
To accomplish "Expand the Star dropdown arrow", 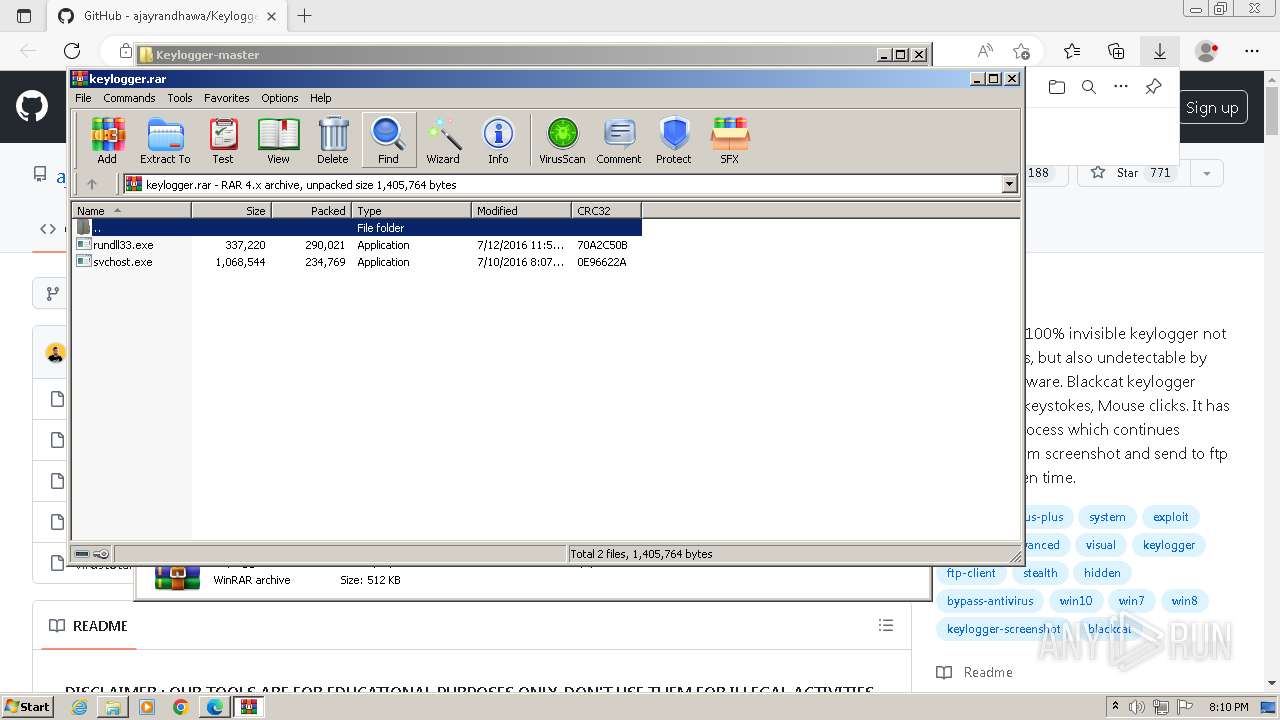I will [1207, 173].
